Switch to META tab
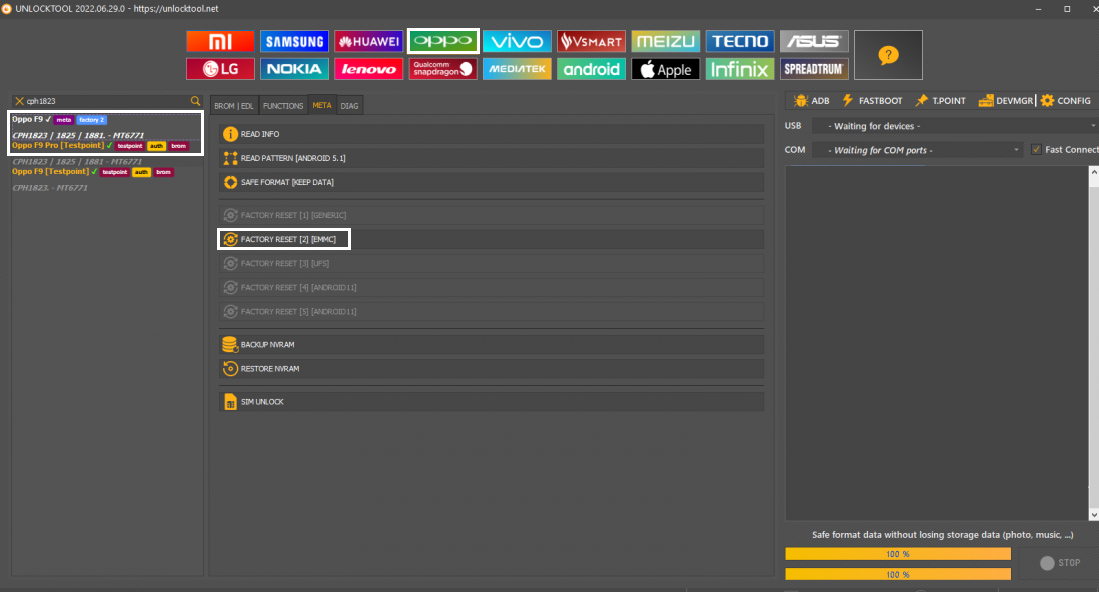 (322, 105)
